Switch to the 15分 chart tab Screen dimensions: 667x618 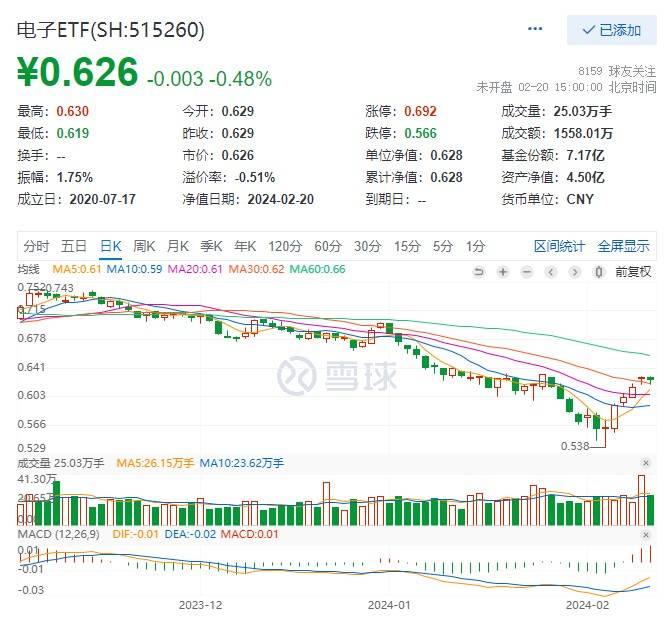click(407, 246)
